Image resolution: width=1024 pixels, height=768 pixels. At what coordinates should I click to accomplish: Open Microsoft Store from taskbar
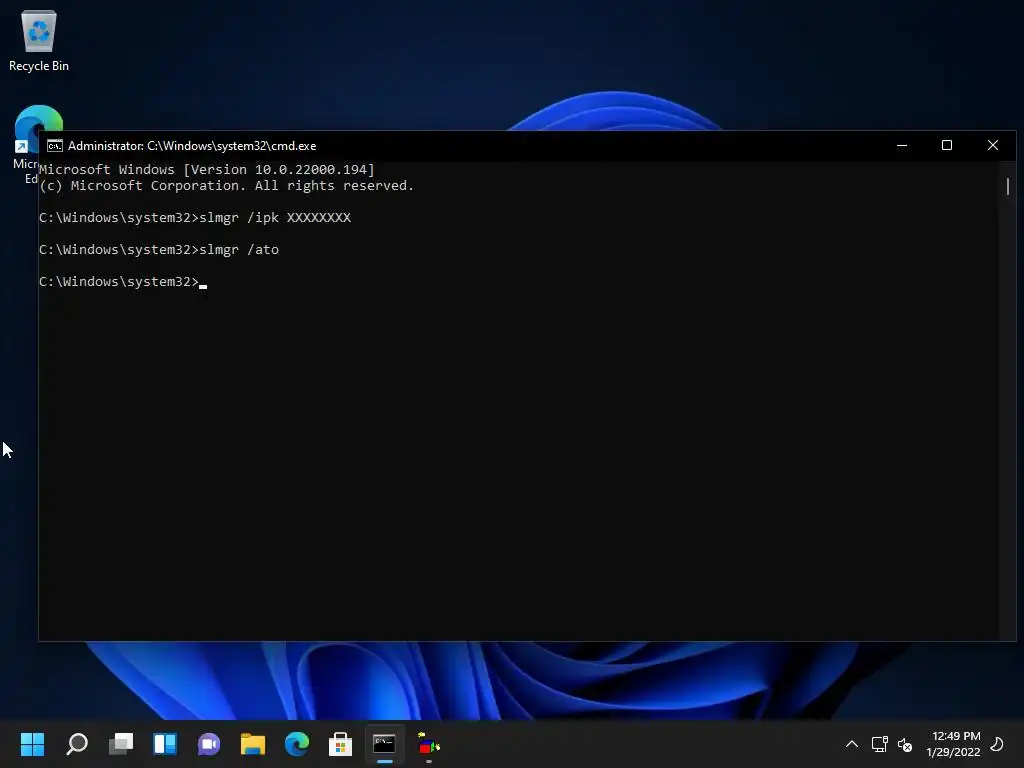tap(340, 744)
